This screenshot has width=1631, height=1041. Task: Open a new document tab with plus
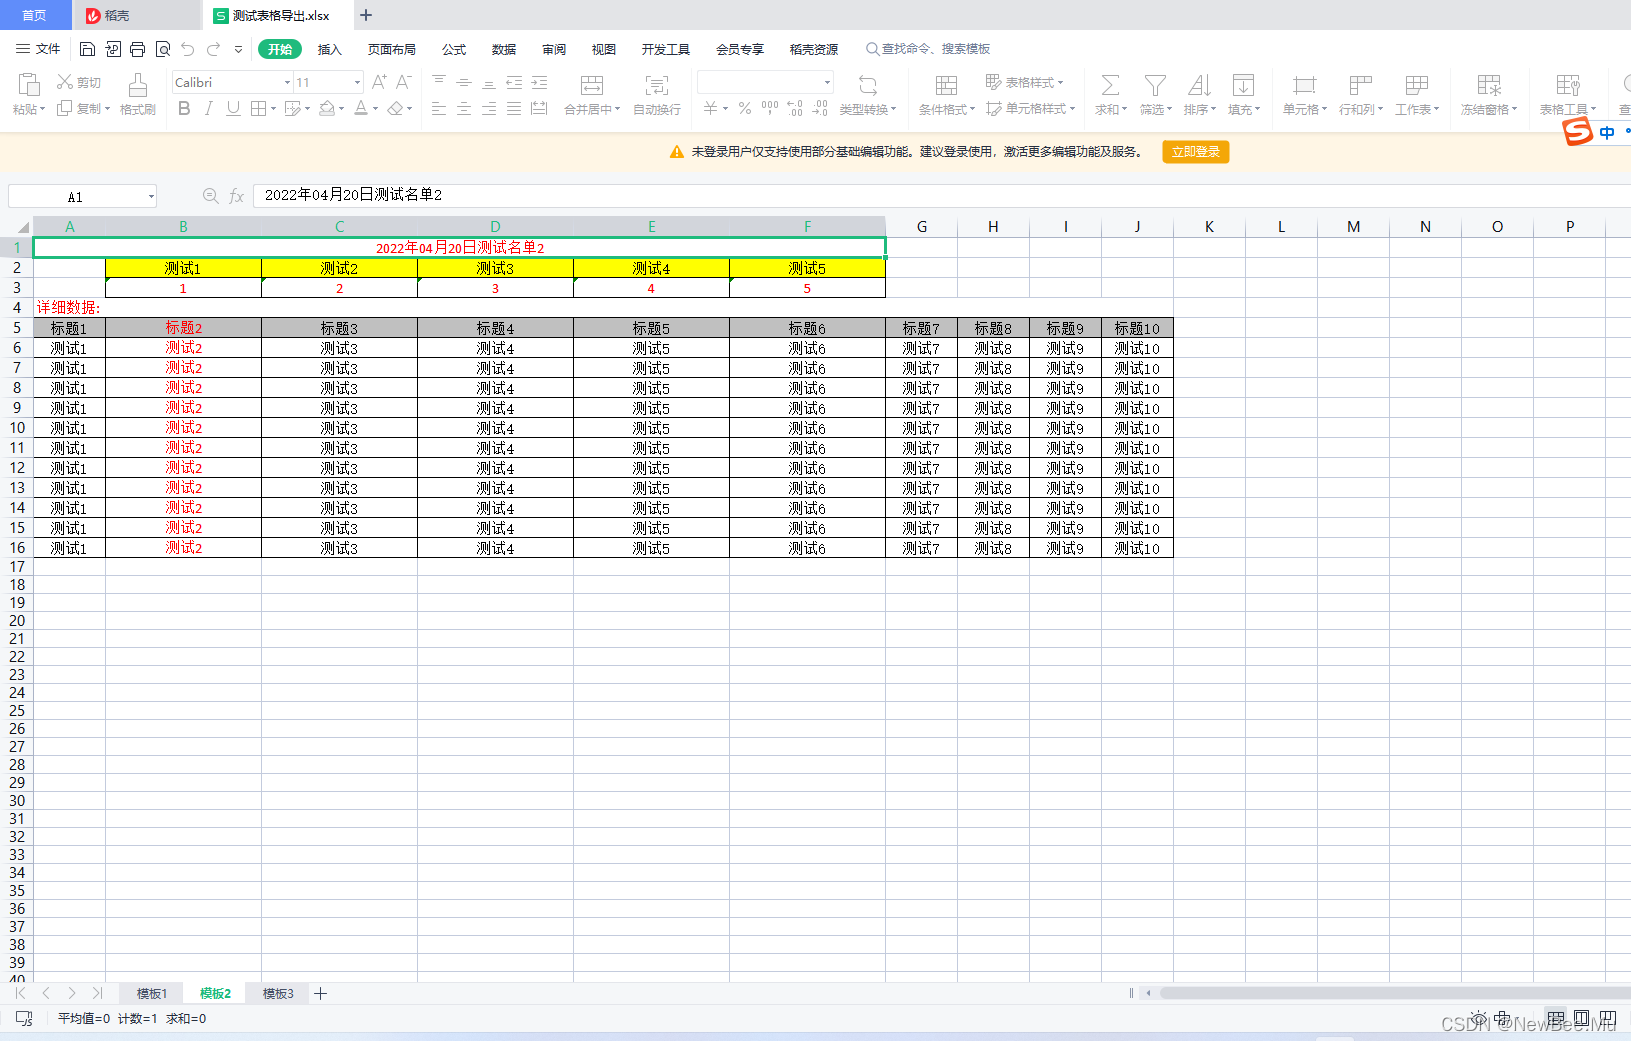(x=366, y=15)
